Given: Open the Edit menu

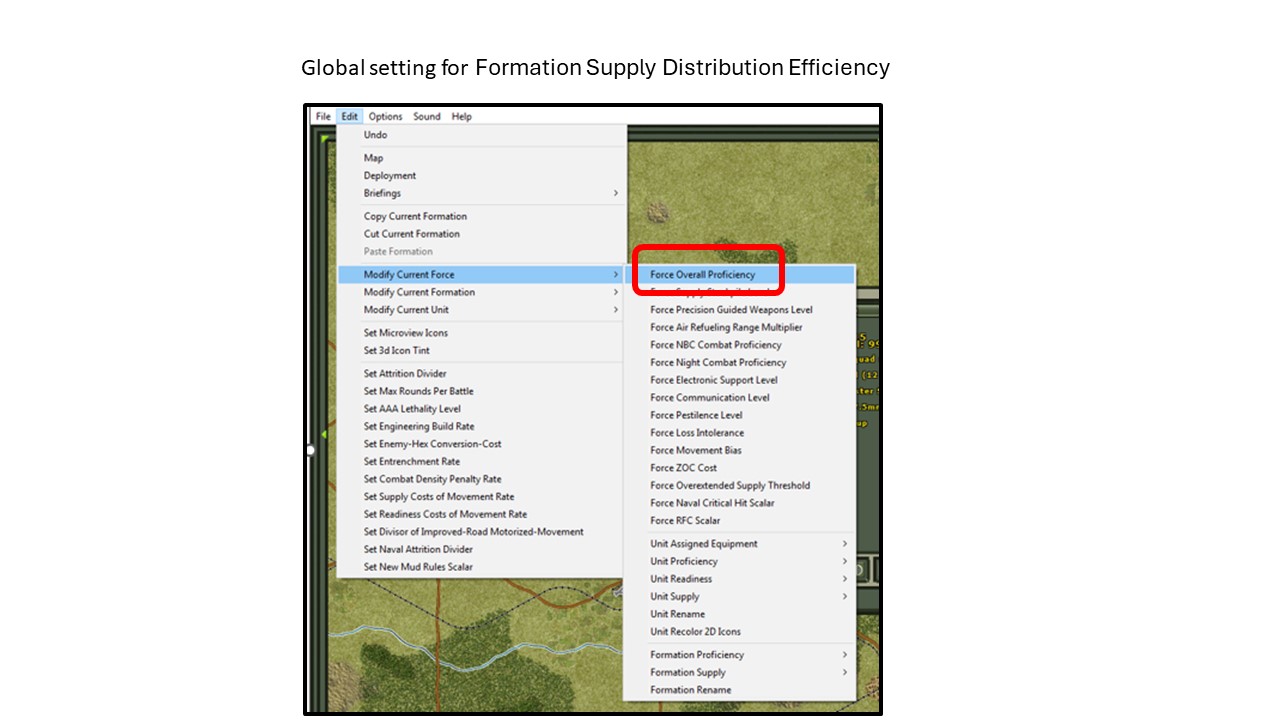Looking at the screenshot, I should pos(349,117).
